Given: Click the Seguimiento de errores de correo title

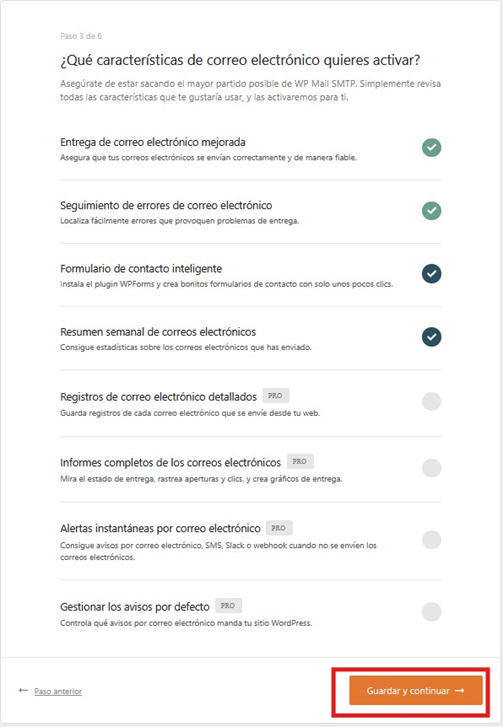Looking at the screenshot, I should coord(166,205).
